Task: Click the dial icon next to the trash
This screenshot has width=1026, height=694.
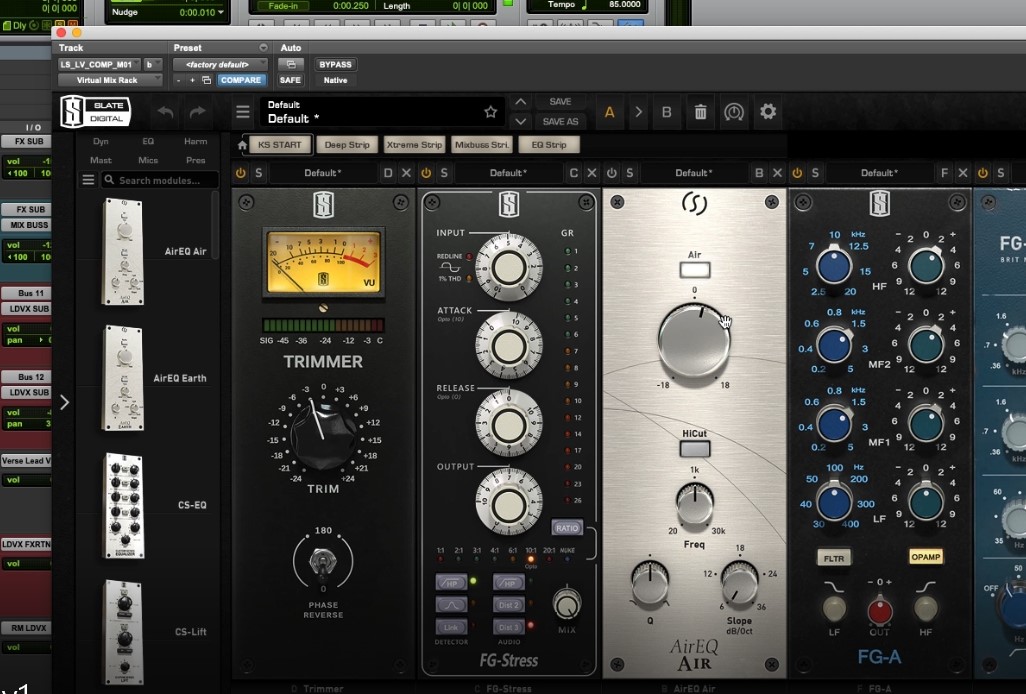Action: click(734, 112)
